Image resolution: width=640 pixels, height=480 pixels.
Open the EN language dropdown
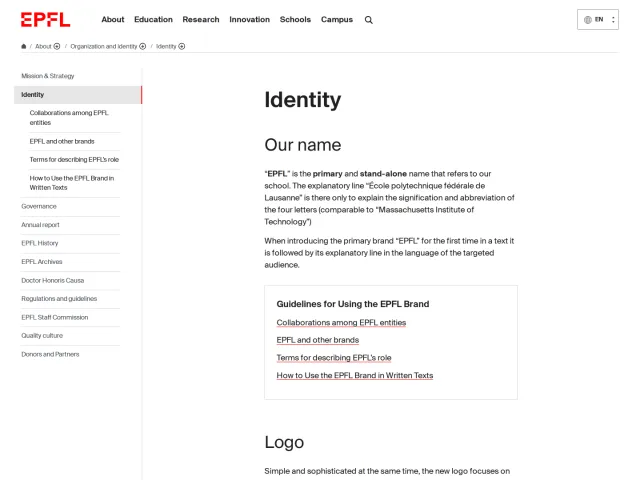[598, 20]
